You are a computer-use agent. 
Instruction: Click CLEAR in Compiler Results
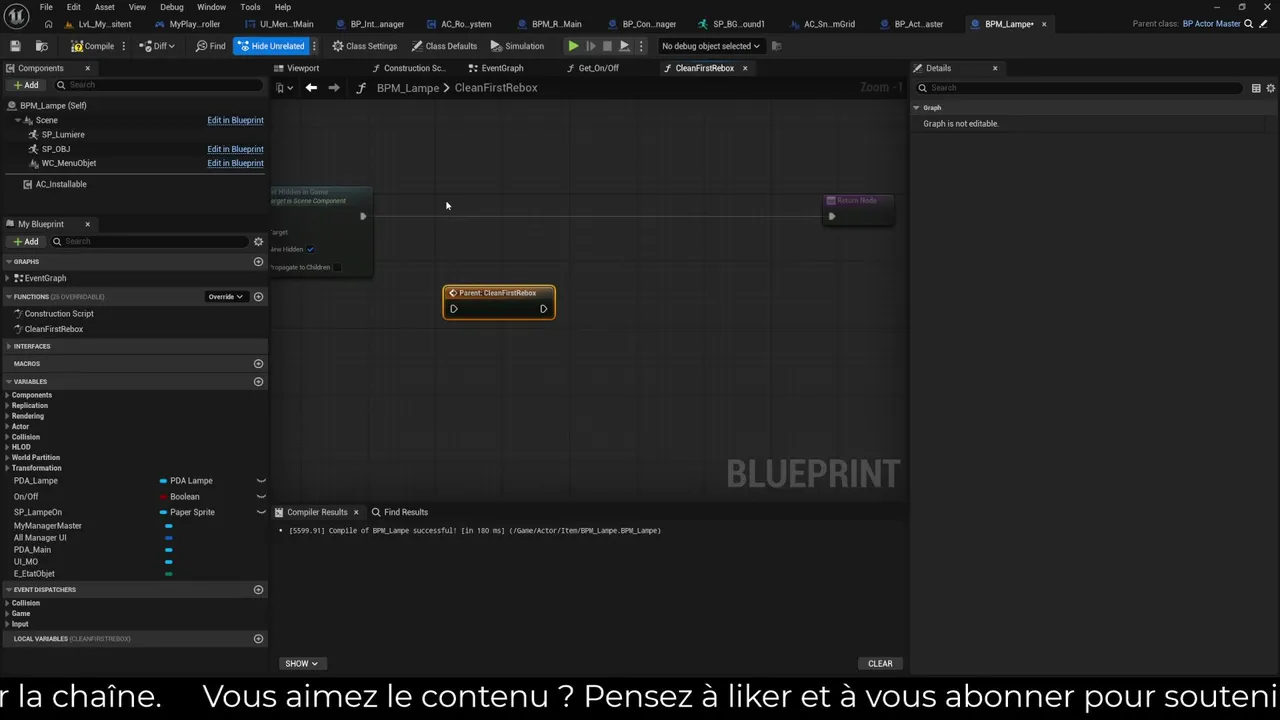tap(880, 664)
